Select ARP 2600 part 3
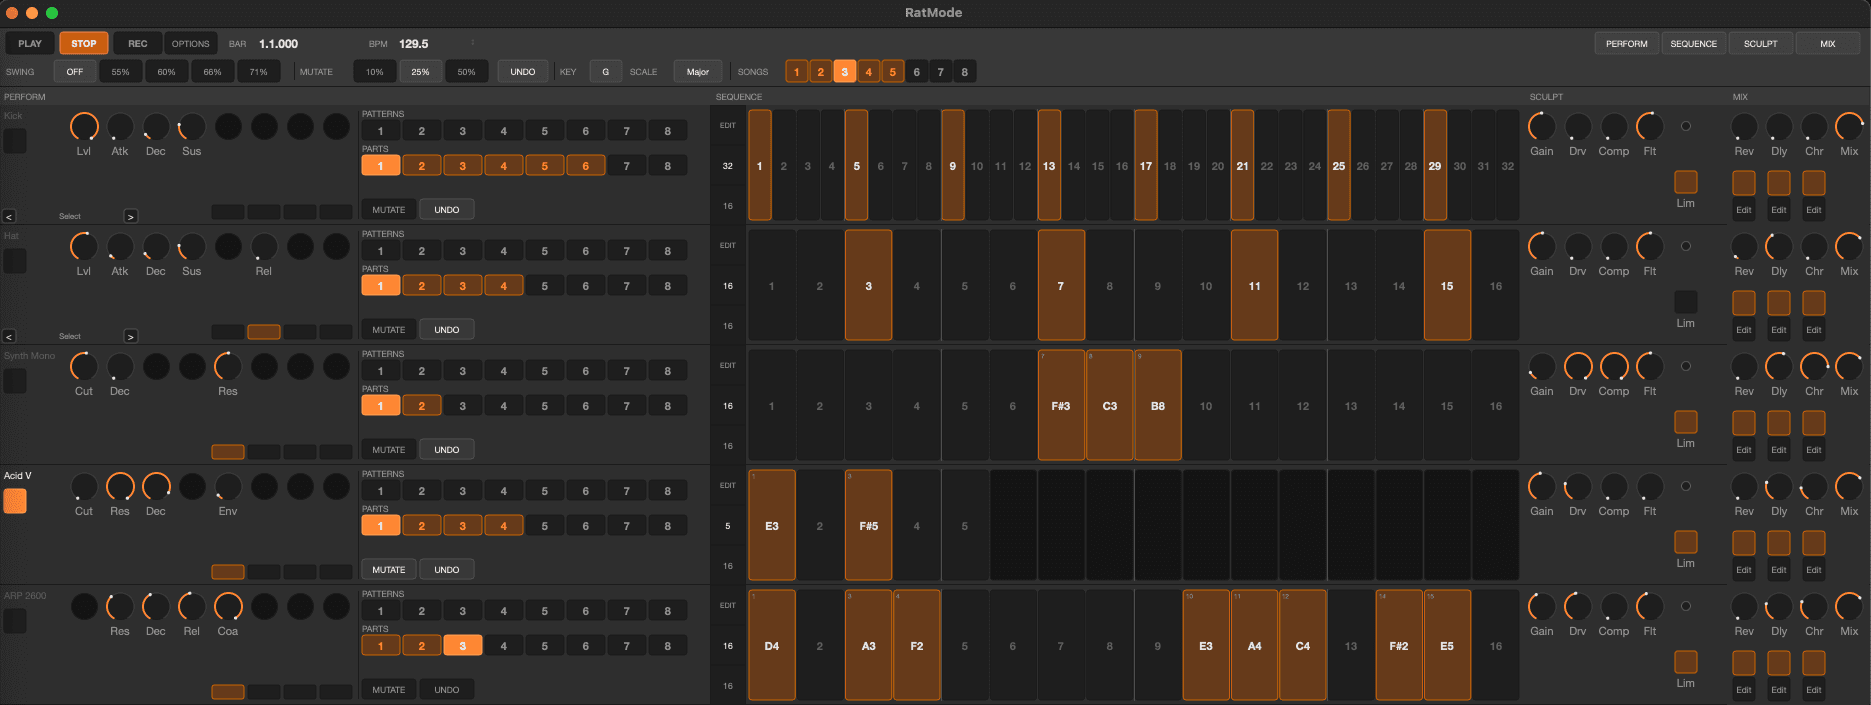This screenshot has width=1871, height=705. coord(463,646)
